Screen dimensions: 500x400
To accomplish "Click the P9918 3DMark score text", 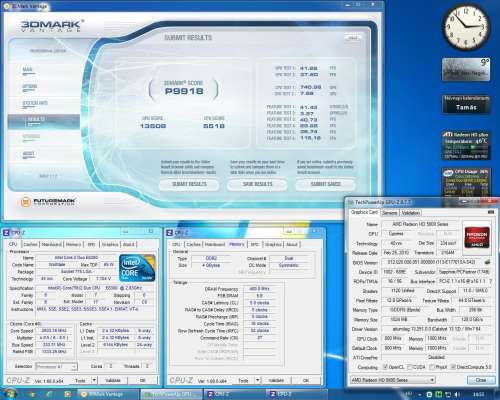I will (184, 91).
